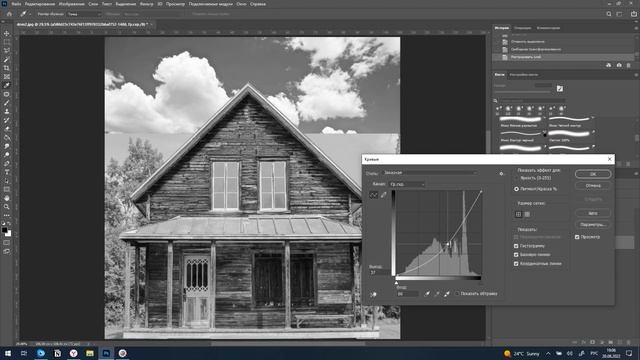Select the Type tool
The image size is (640, 360).
click(x=7, y=172)
